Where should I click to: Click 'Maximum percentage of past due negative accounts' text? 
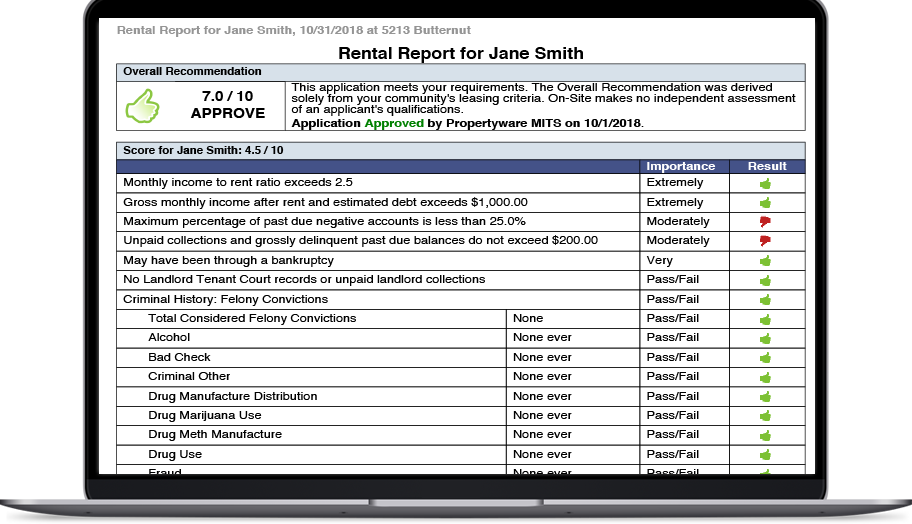pyautogui.click(x=324, y=221)
